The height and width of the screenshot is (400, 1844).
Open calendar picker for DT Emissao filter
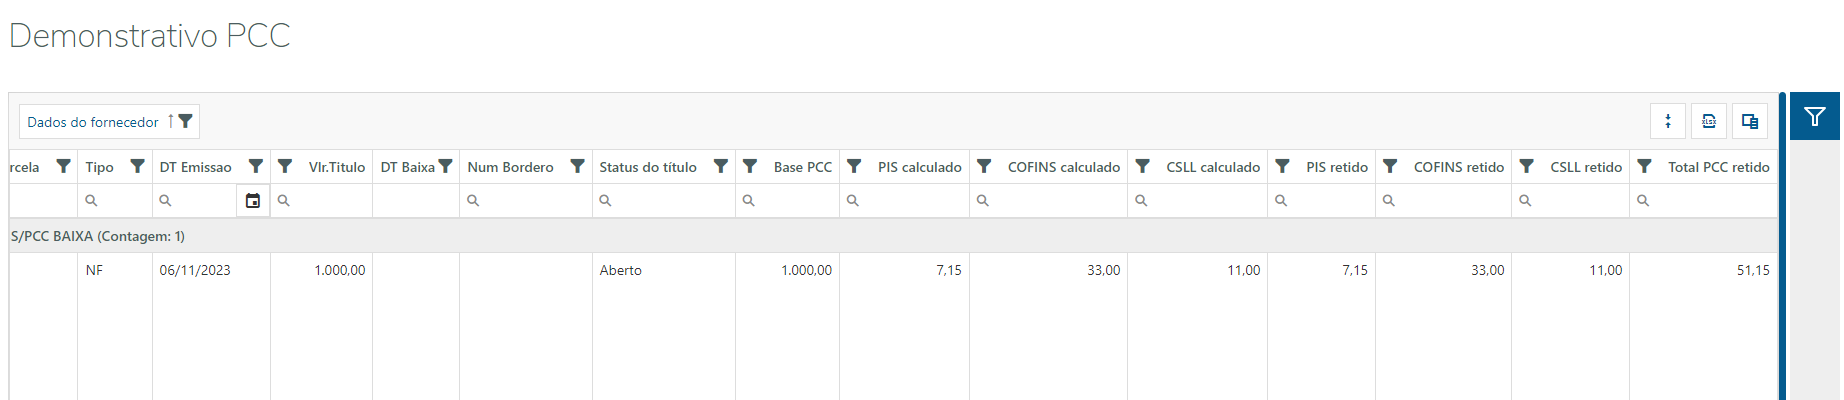click(x=253, y=201)
